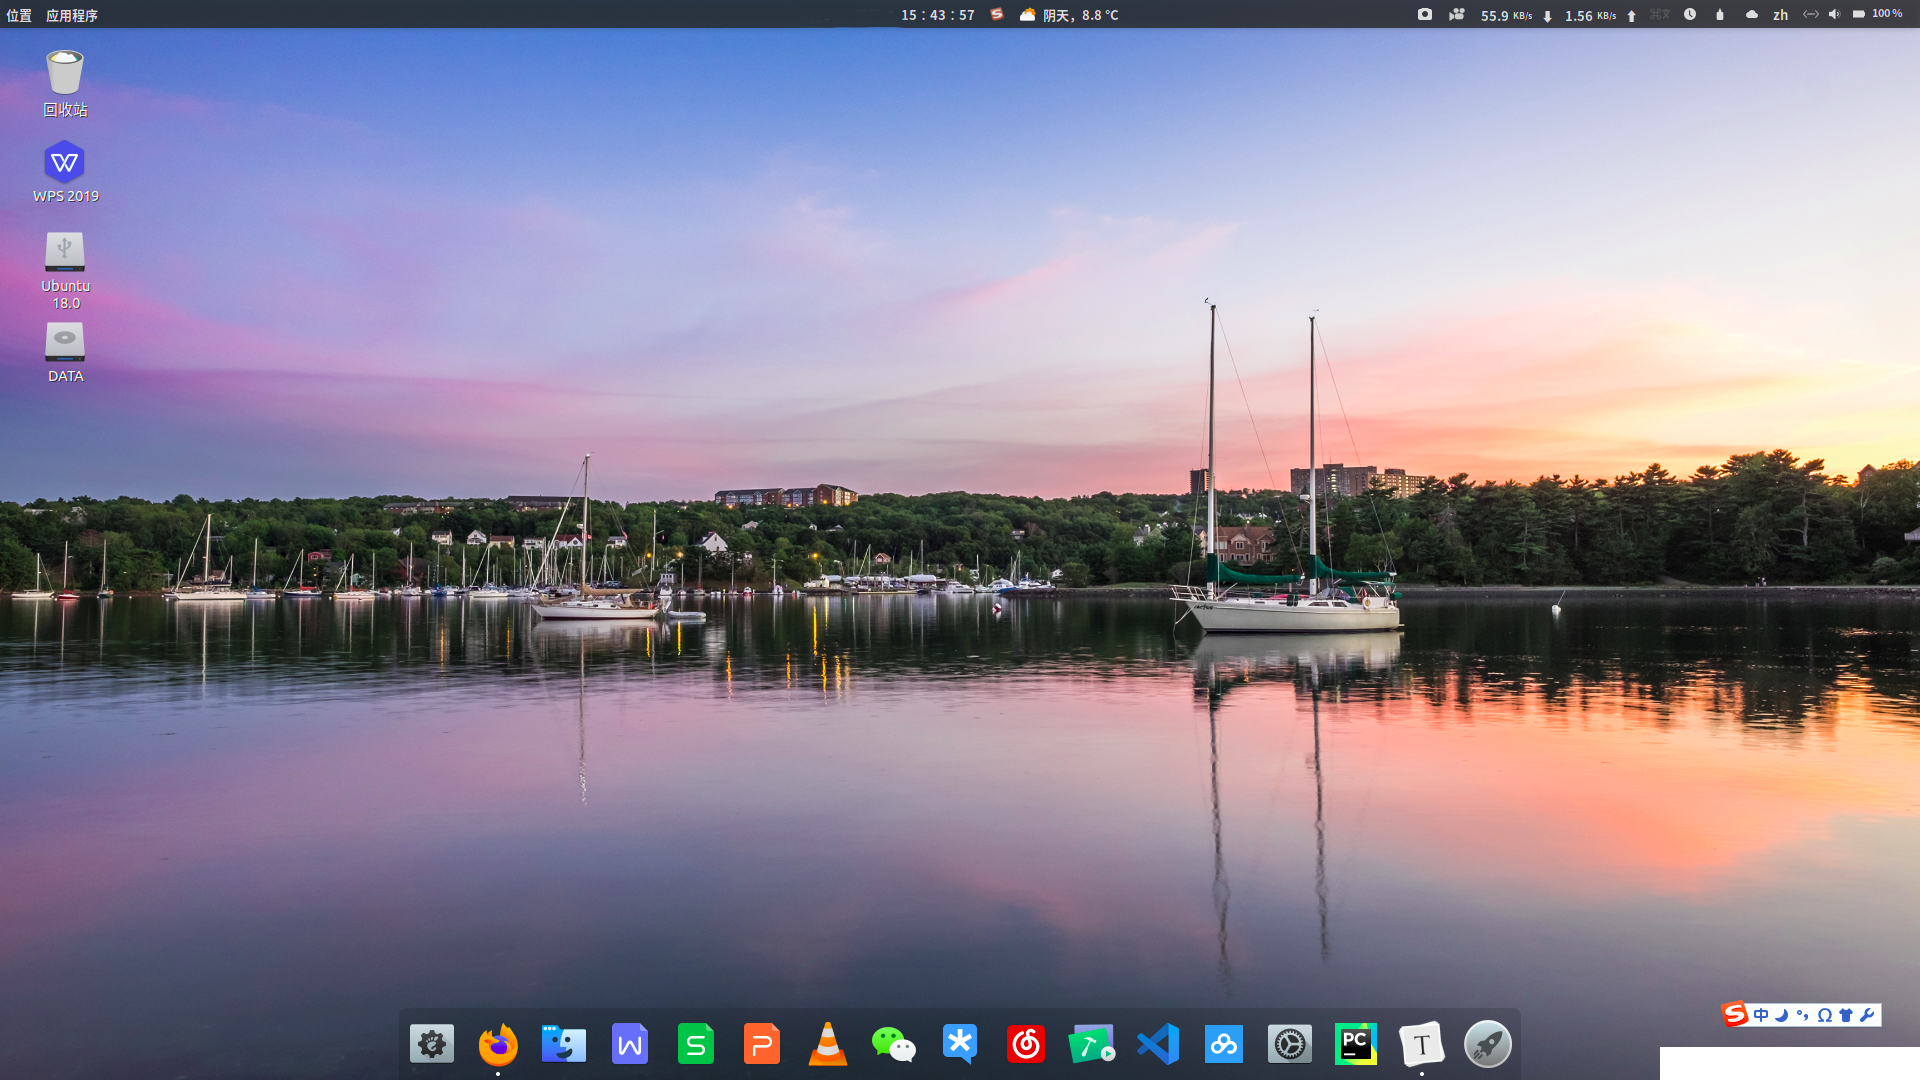Viewport: 1920px width, 1080px height.
Task: Open VLC media player from dock
Action: click(828, 1045)
